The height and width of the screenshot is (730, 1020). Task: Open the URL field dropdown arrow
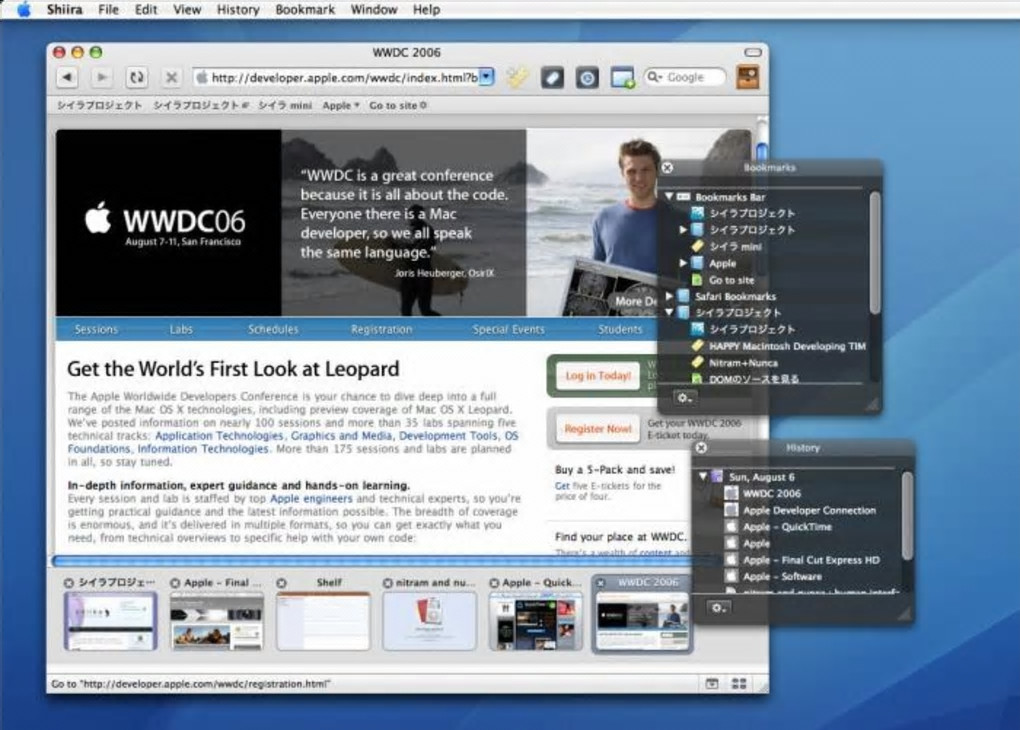click(487, 77)
